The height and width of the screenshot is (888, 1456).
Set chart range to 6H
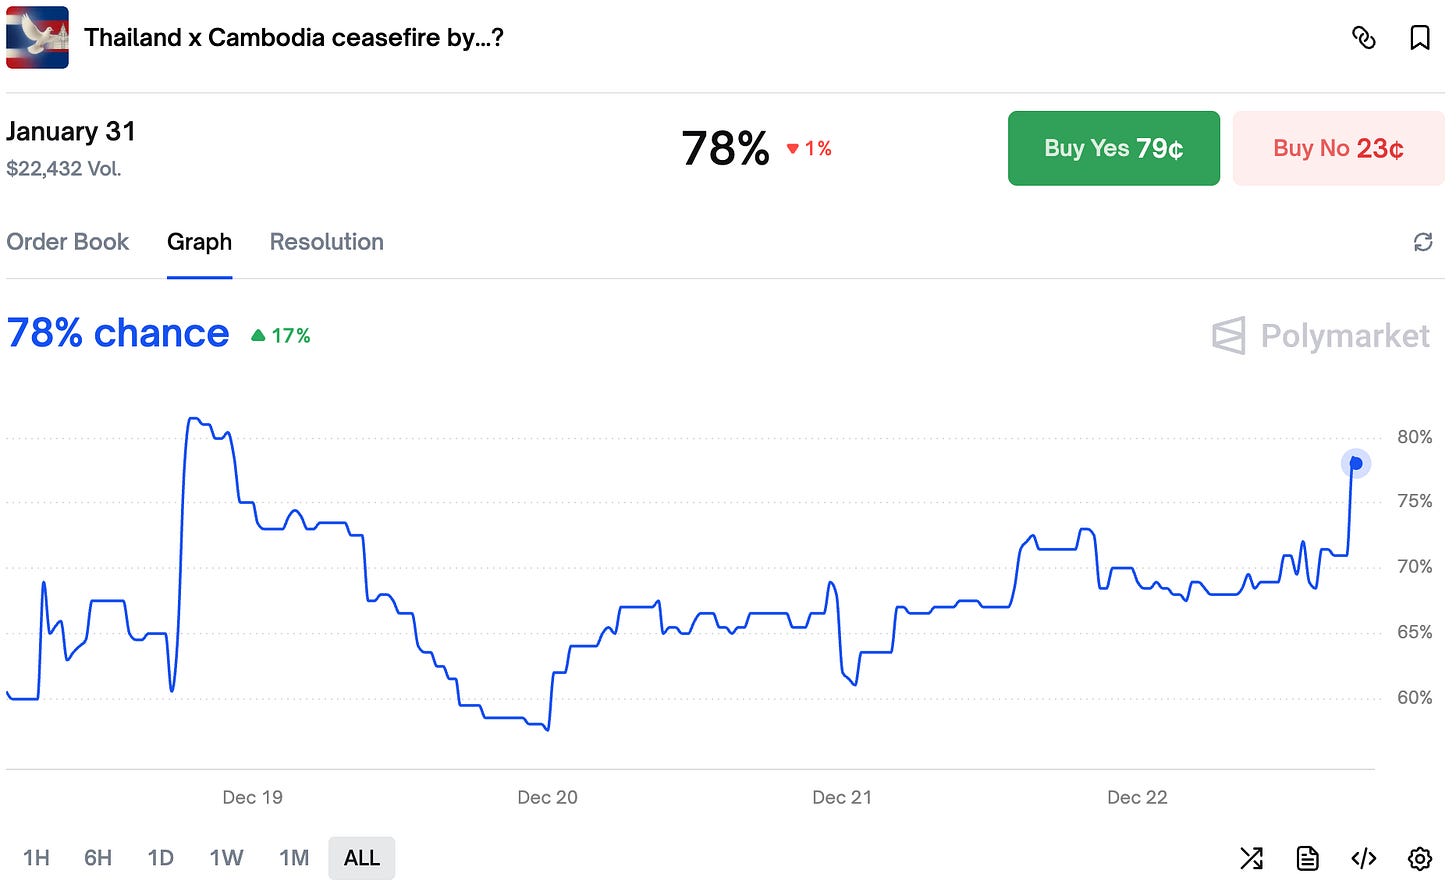98,858
